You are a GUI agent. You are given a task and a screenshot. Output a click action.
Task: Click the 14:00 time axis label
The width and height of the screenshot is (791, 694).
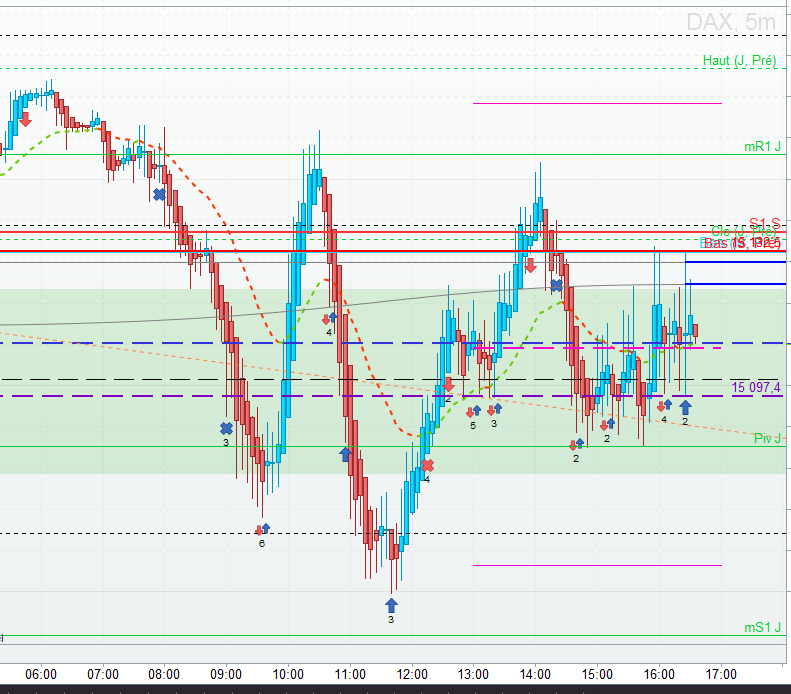(x=535, y=674)
